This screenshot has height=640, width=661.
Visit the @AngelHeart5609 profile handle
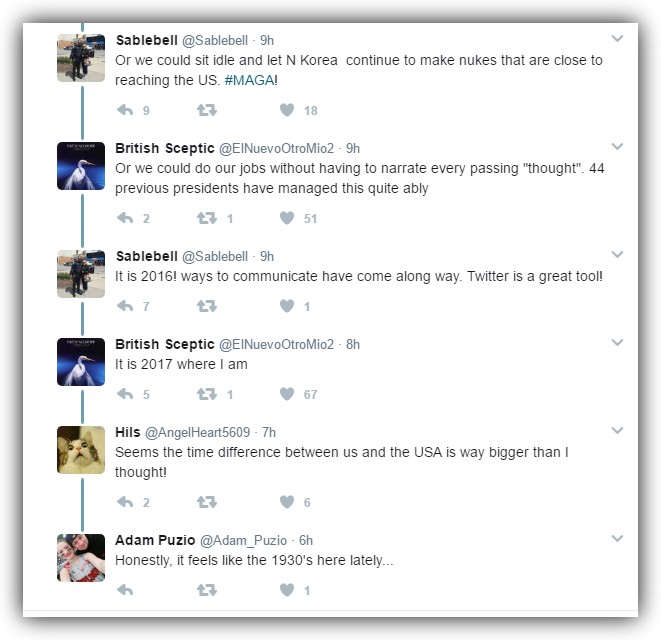[x=198, y=432]
